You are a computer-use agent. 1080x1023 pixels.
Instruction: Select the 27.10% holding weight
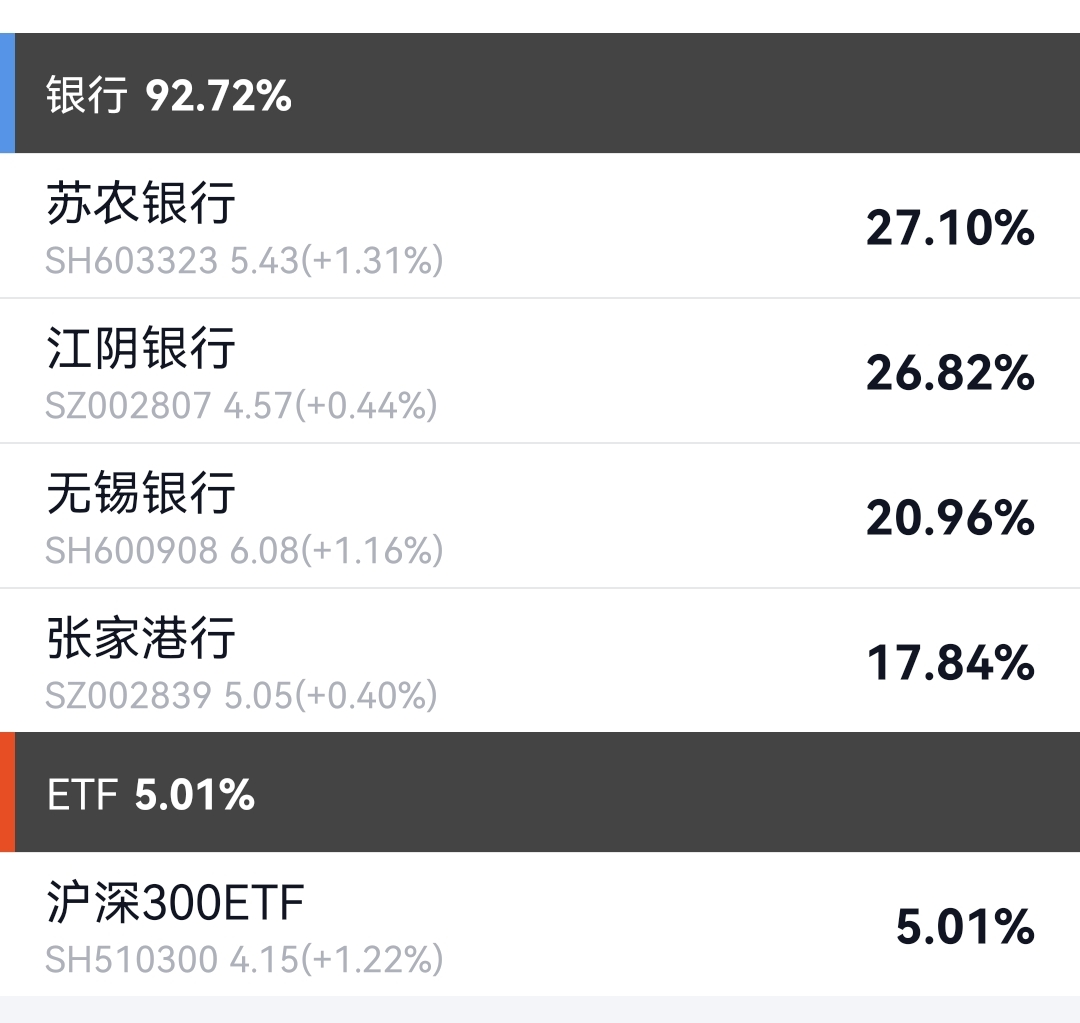point(949,228)
